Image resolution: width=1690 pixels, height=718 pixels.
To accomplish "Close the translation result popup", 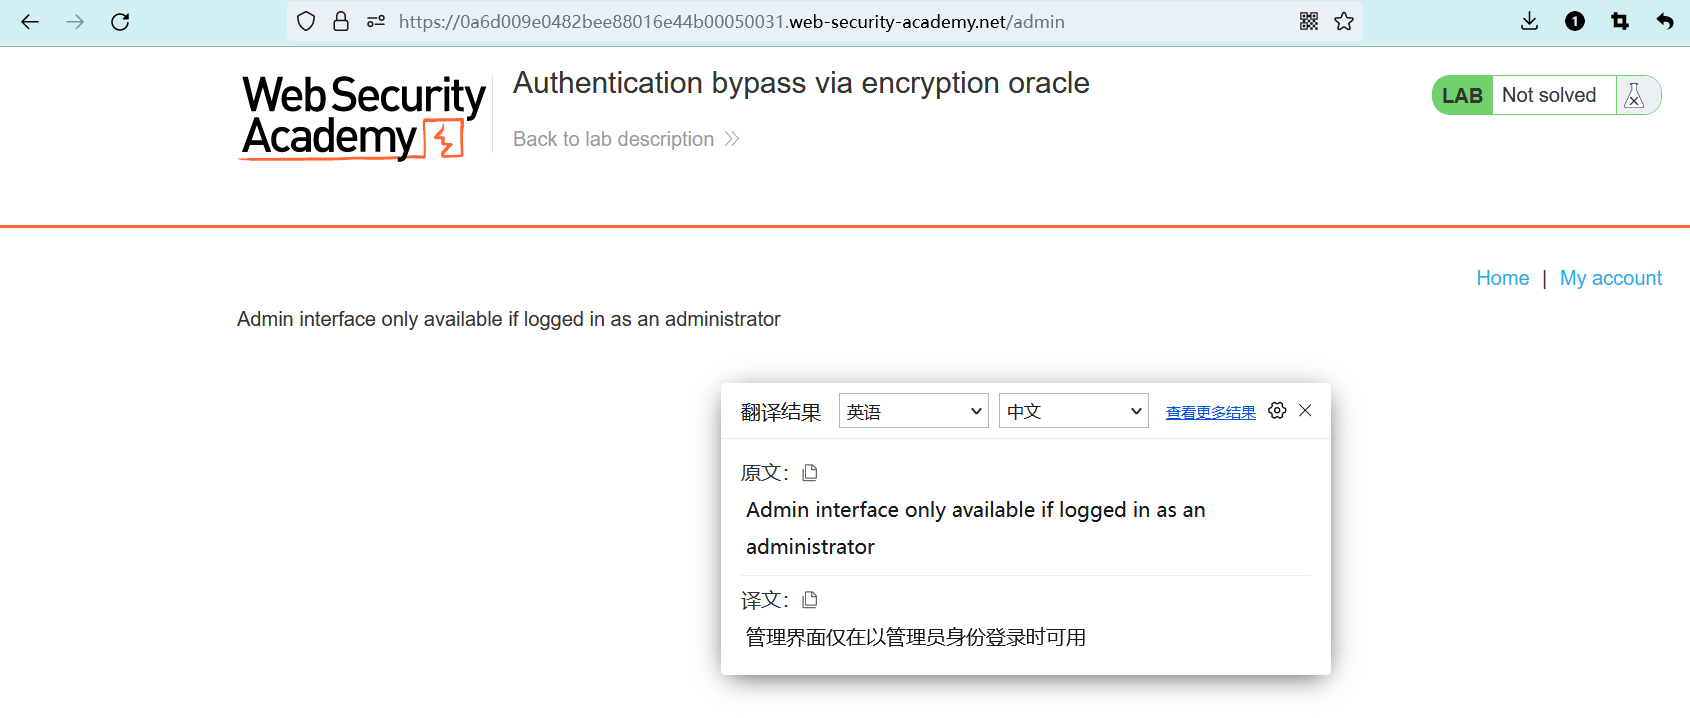I will point(1305,410).
